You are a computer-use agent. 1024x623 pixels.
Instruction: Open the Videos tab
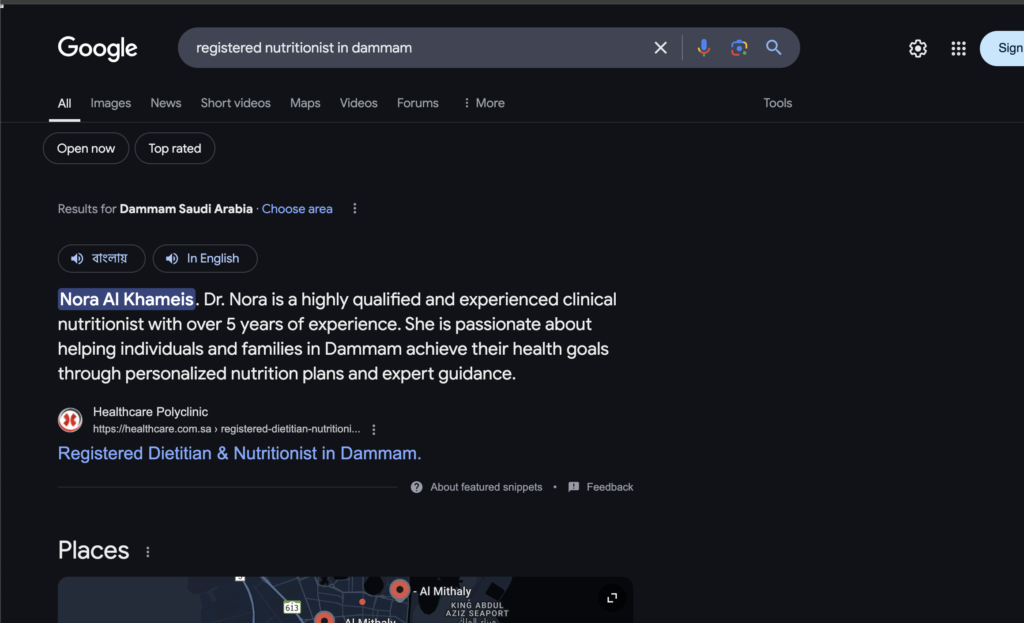pyautogui.click(x=359, y=103)
